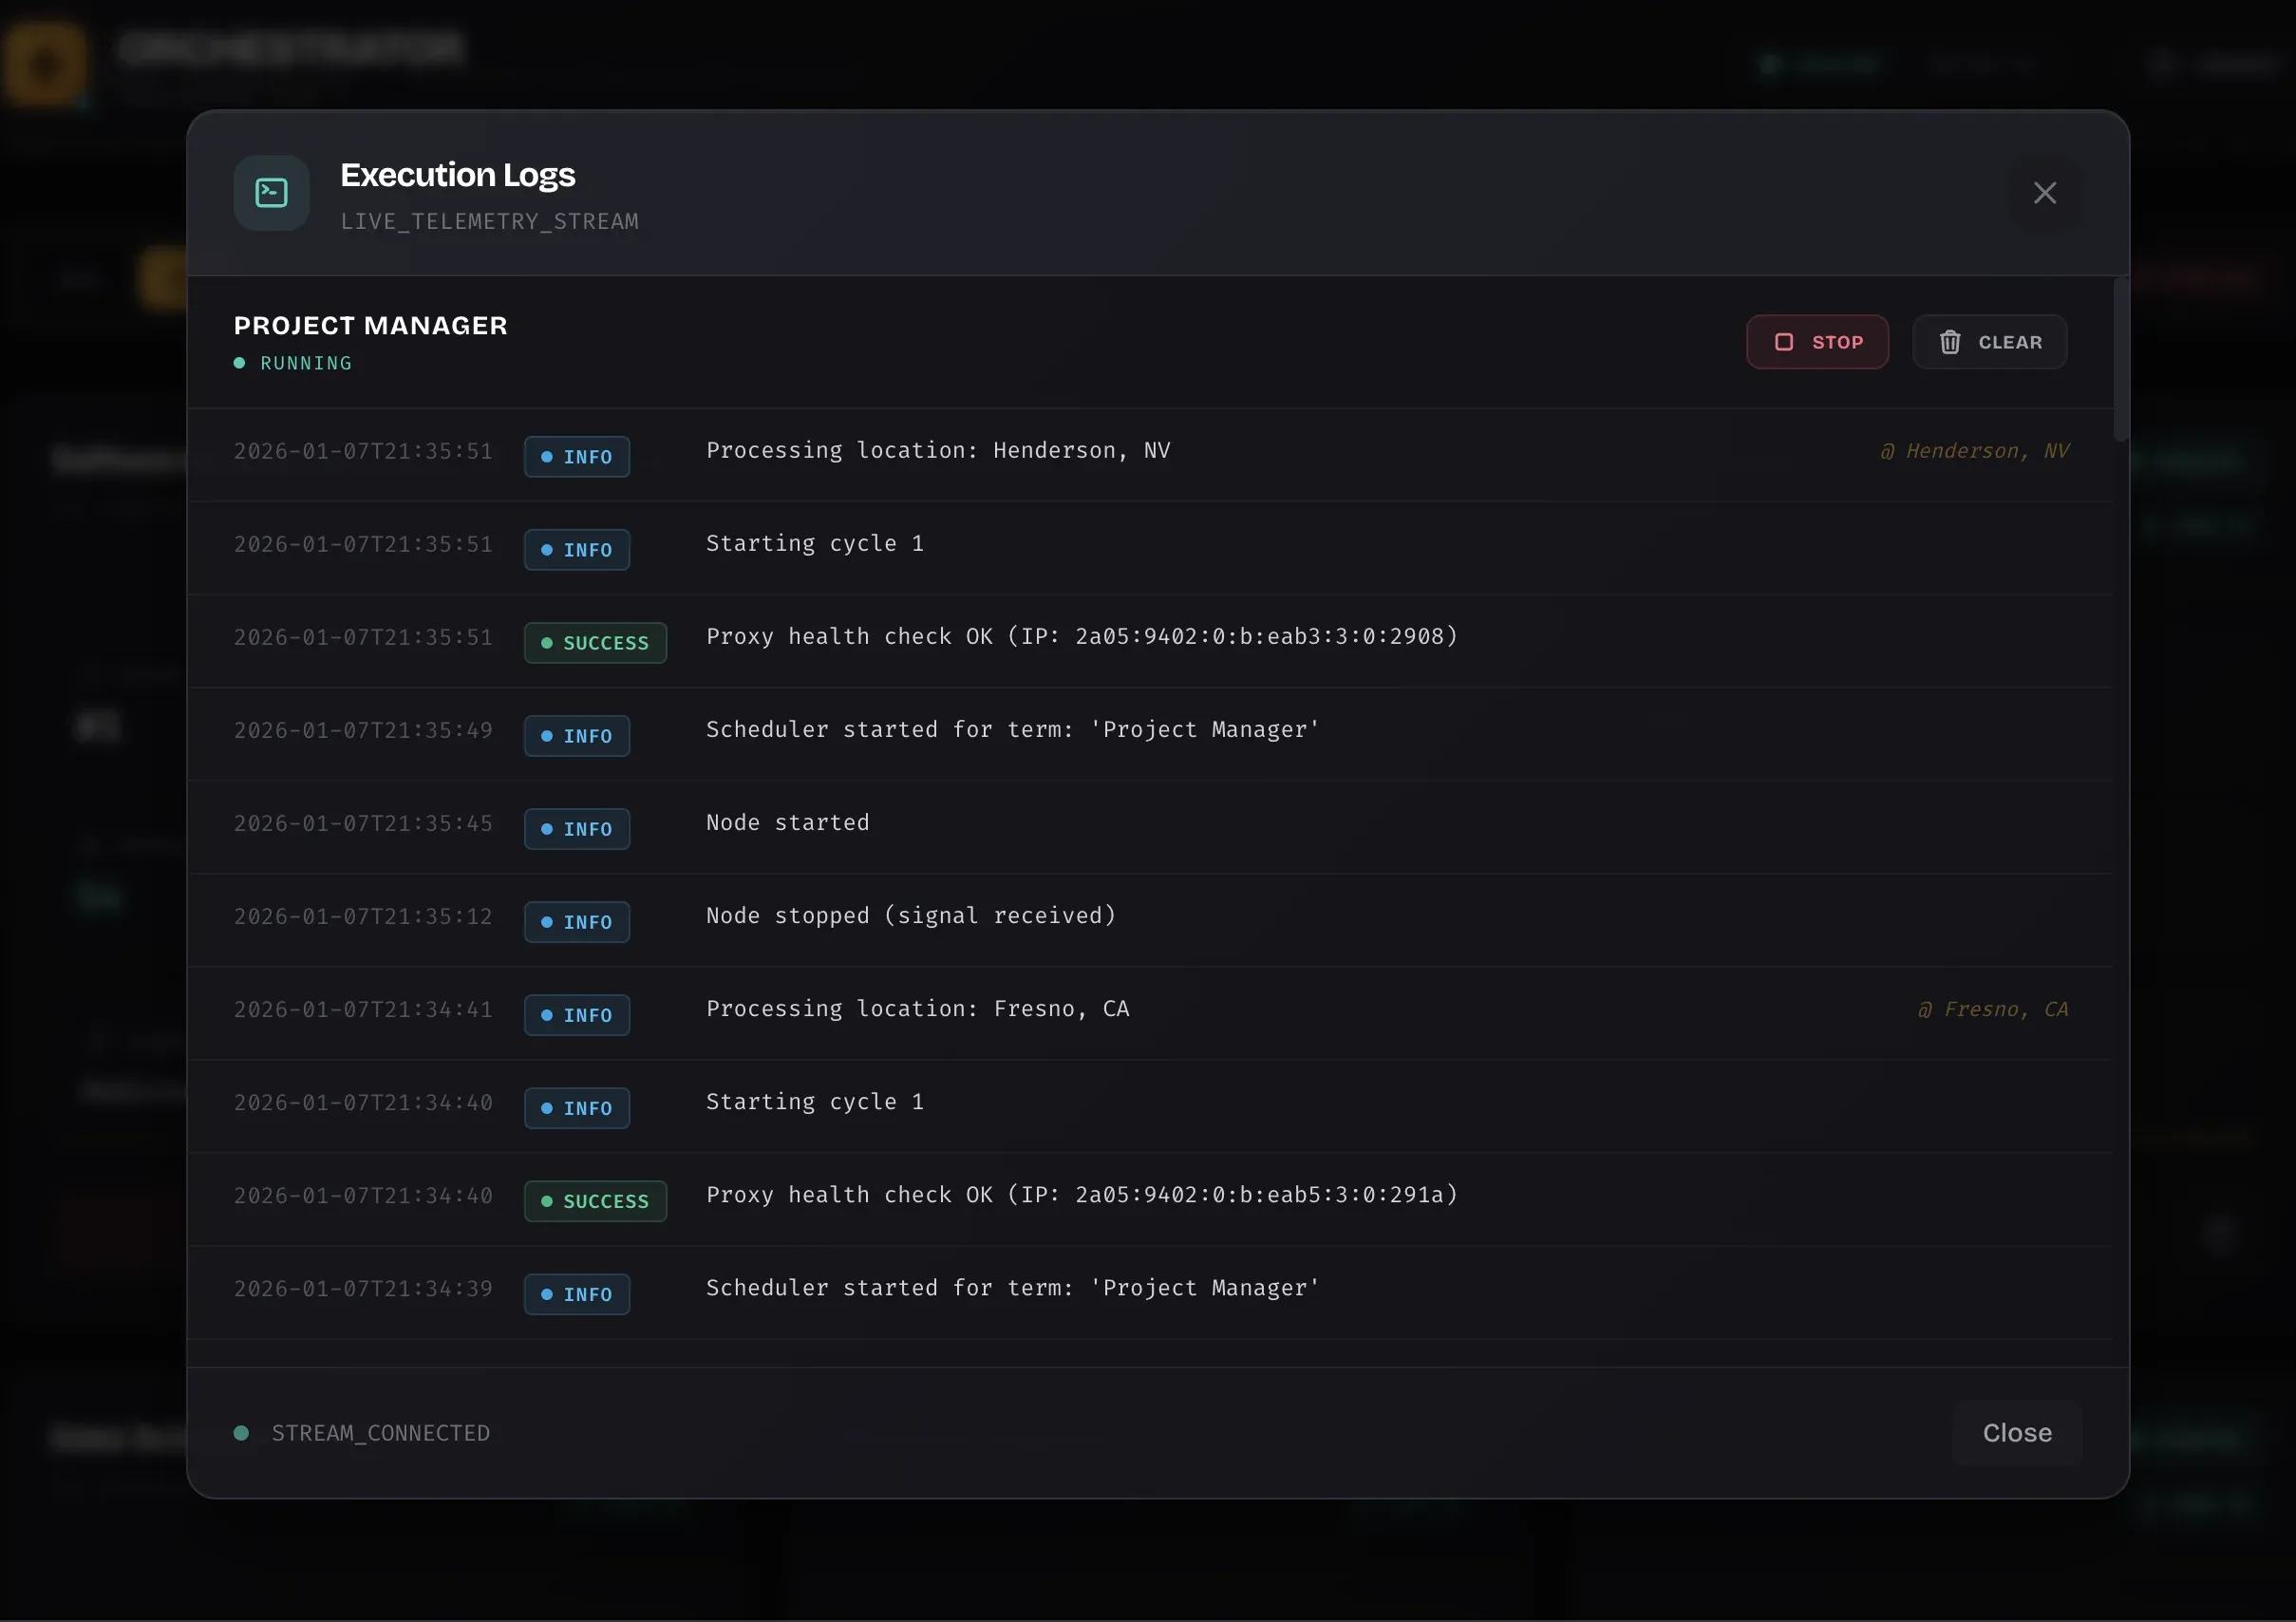The height and width of the screenshot is (1622, 2296).
Task: Click the location marker icon beside Henderson, NV
Action: (x=1886, y=450)
